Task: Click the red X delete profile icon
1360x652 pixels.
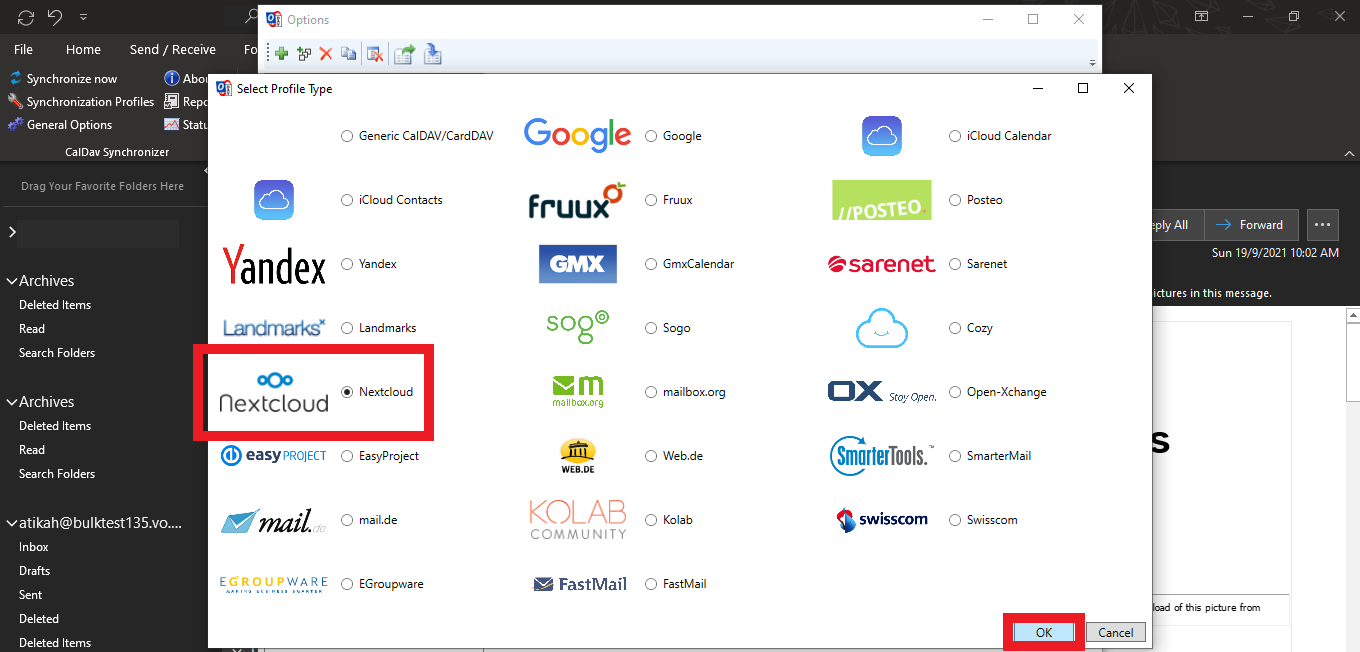Action: [326, 54]
